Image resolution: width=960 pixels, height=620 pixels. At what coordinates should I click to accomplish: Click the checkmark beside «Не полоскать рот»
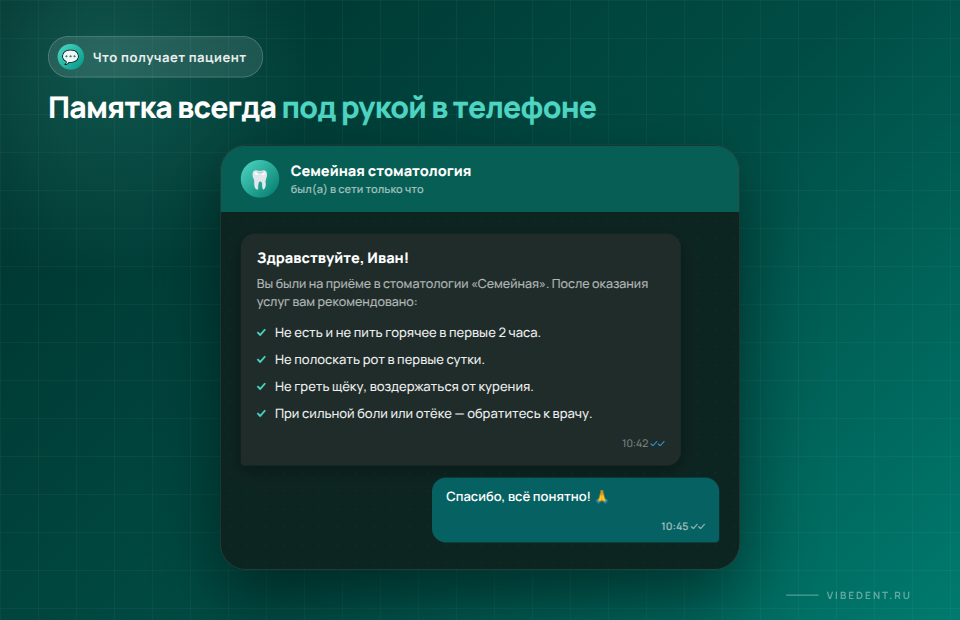(261, 359)
